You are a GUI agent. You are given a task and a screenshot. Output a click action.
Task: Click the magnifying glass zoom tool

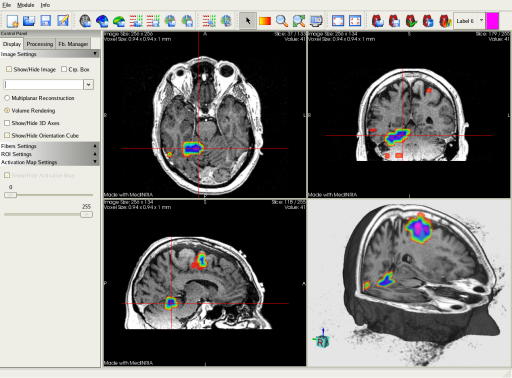click(282, 21)
